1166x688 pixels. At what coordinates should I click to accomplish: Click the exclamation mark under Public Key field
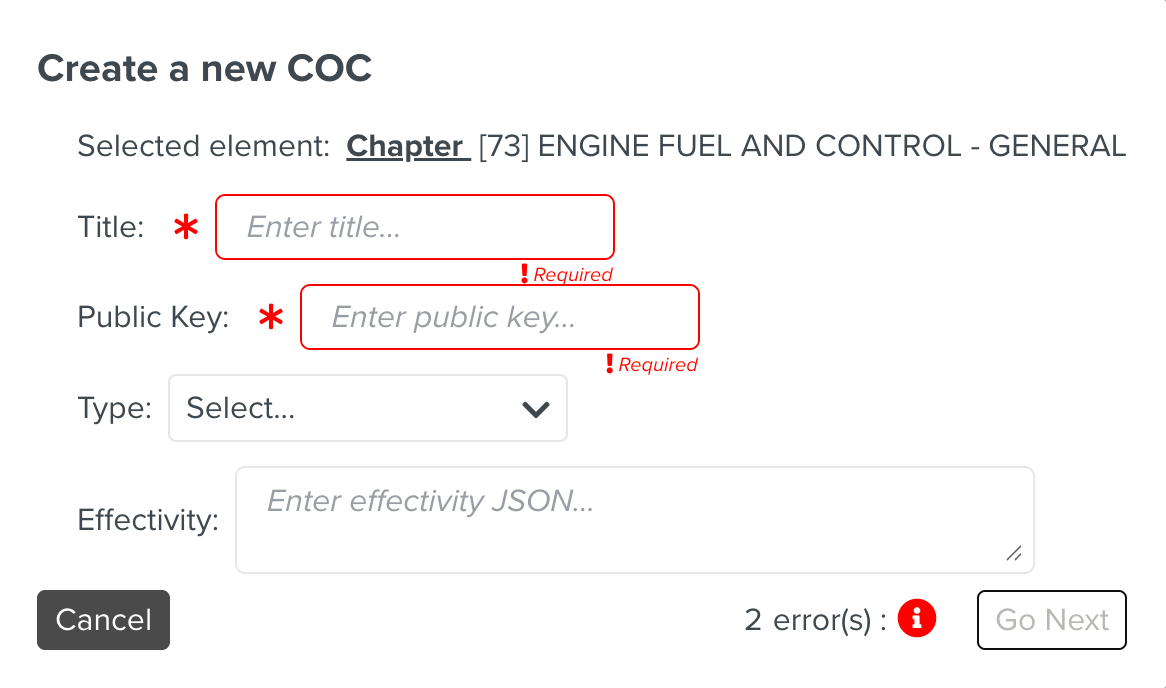[x=609, y=364]
